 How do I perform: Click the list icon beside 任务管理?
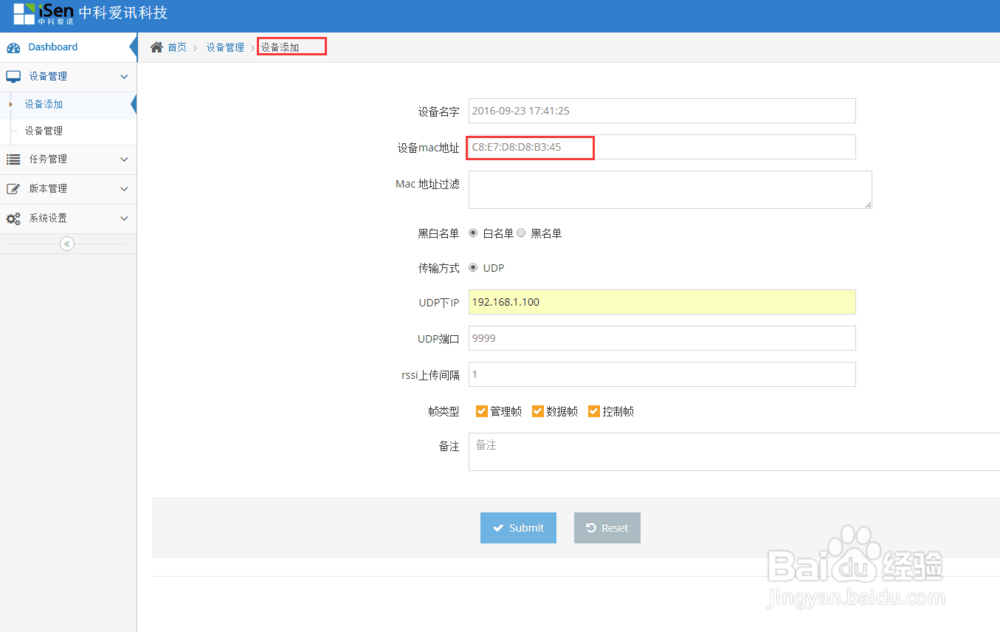tap(14, 159)
